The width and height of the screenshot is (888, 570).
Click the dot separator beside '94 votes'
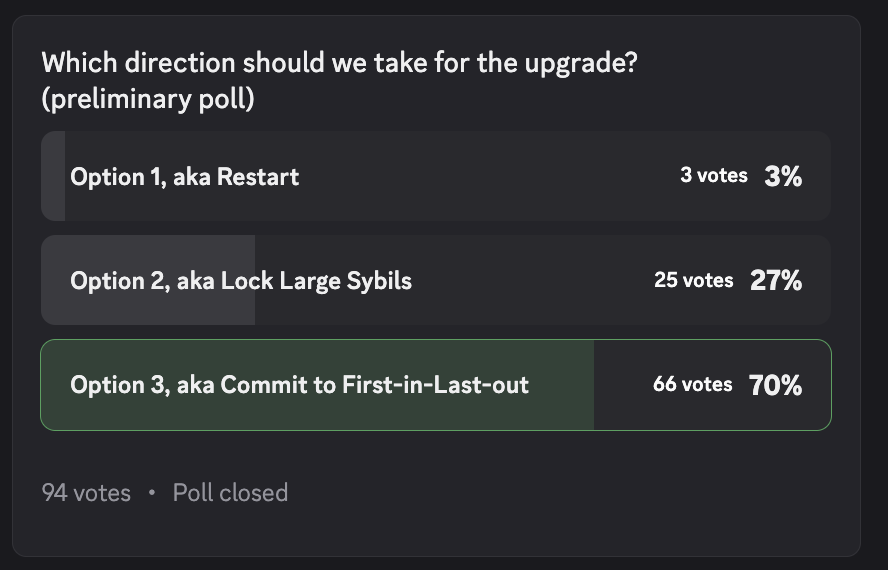click(151, 492)
